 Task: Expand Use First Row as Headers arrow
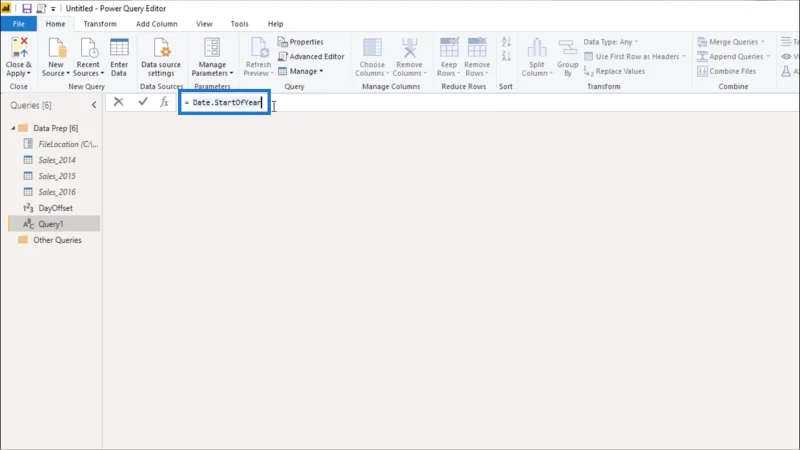click(684, 57)
